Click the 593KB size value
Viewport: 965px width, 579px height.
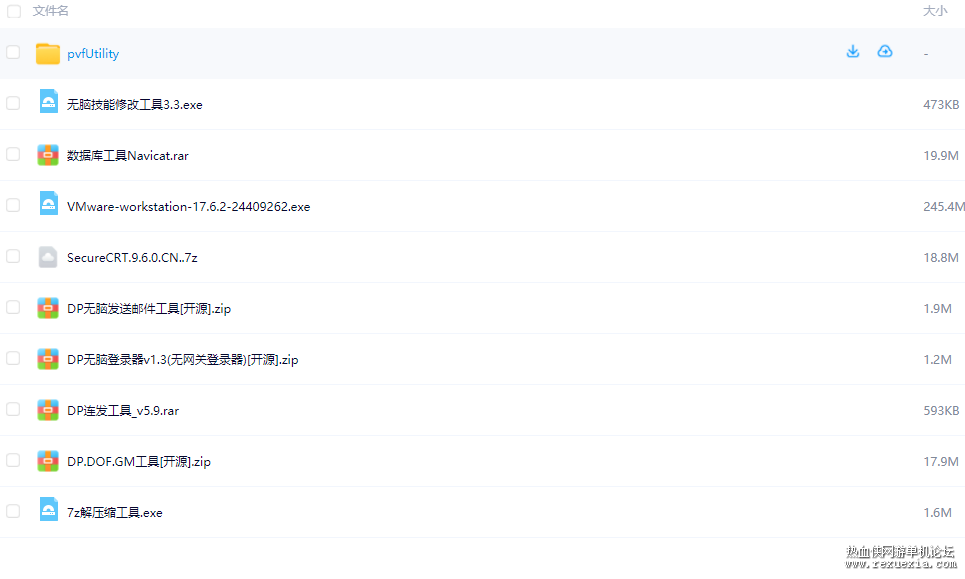click(x=941, y=411)
